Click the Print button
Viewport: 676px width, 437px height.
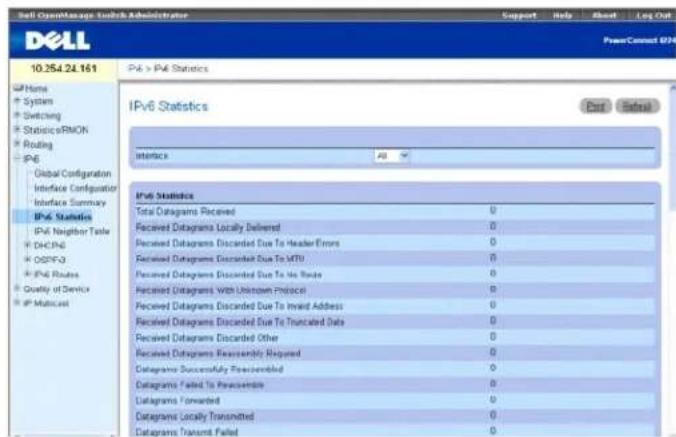[595, 106]
